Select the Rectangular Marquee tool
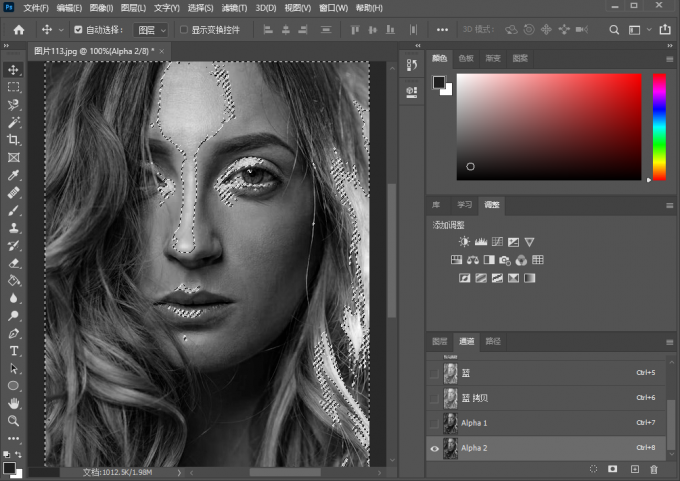The width and height of the screenshot is (680, 481). tap(14, 87)
